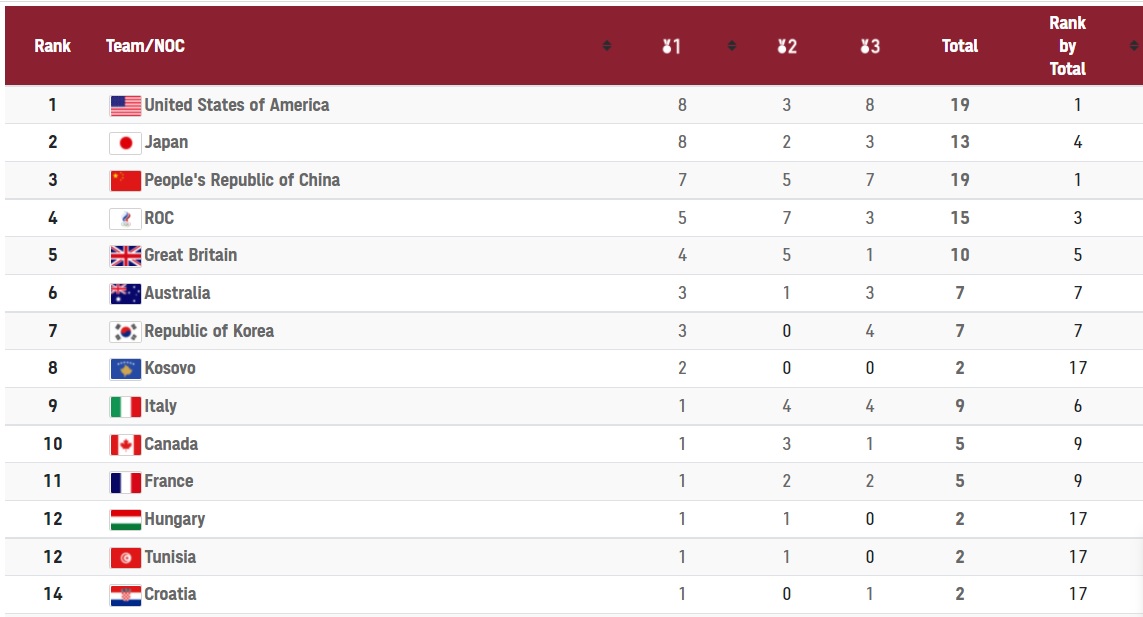The height and width of the screenshot is (617, 1143).
Task: Sort by gold medals using the sort arrows
Action: [x=732, y=46]
